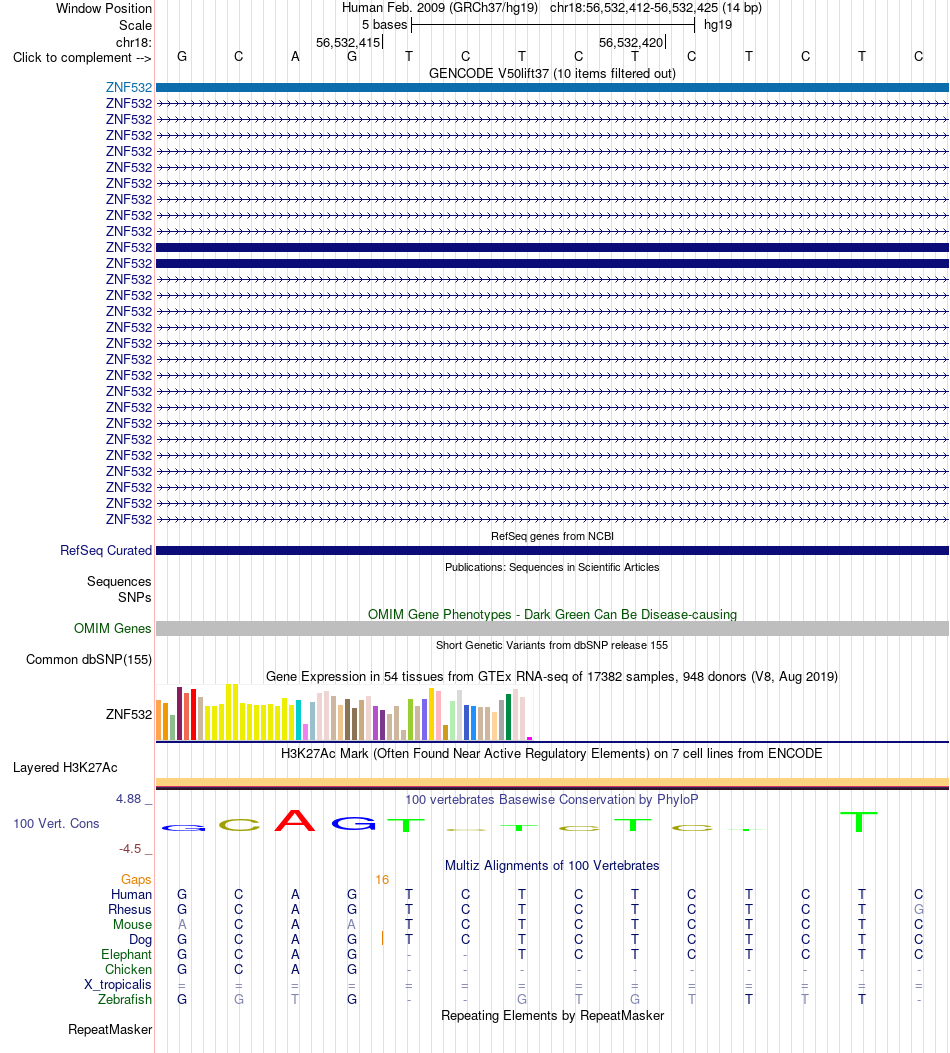950x1053 pixels.
Task: Open 'Short Genetic Variants from dbSNP release 155'
Action: (552, 645)
